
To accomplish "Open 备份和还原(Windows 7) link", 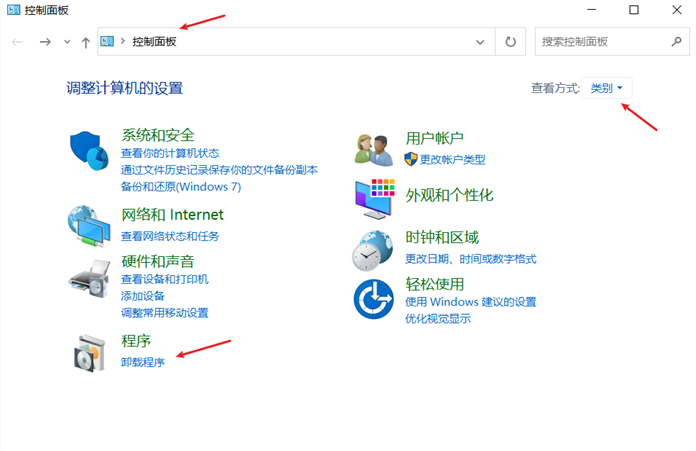I will point(180,186).
